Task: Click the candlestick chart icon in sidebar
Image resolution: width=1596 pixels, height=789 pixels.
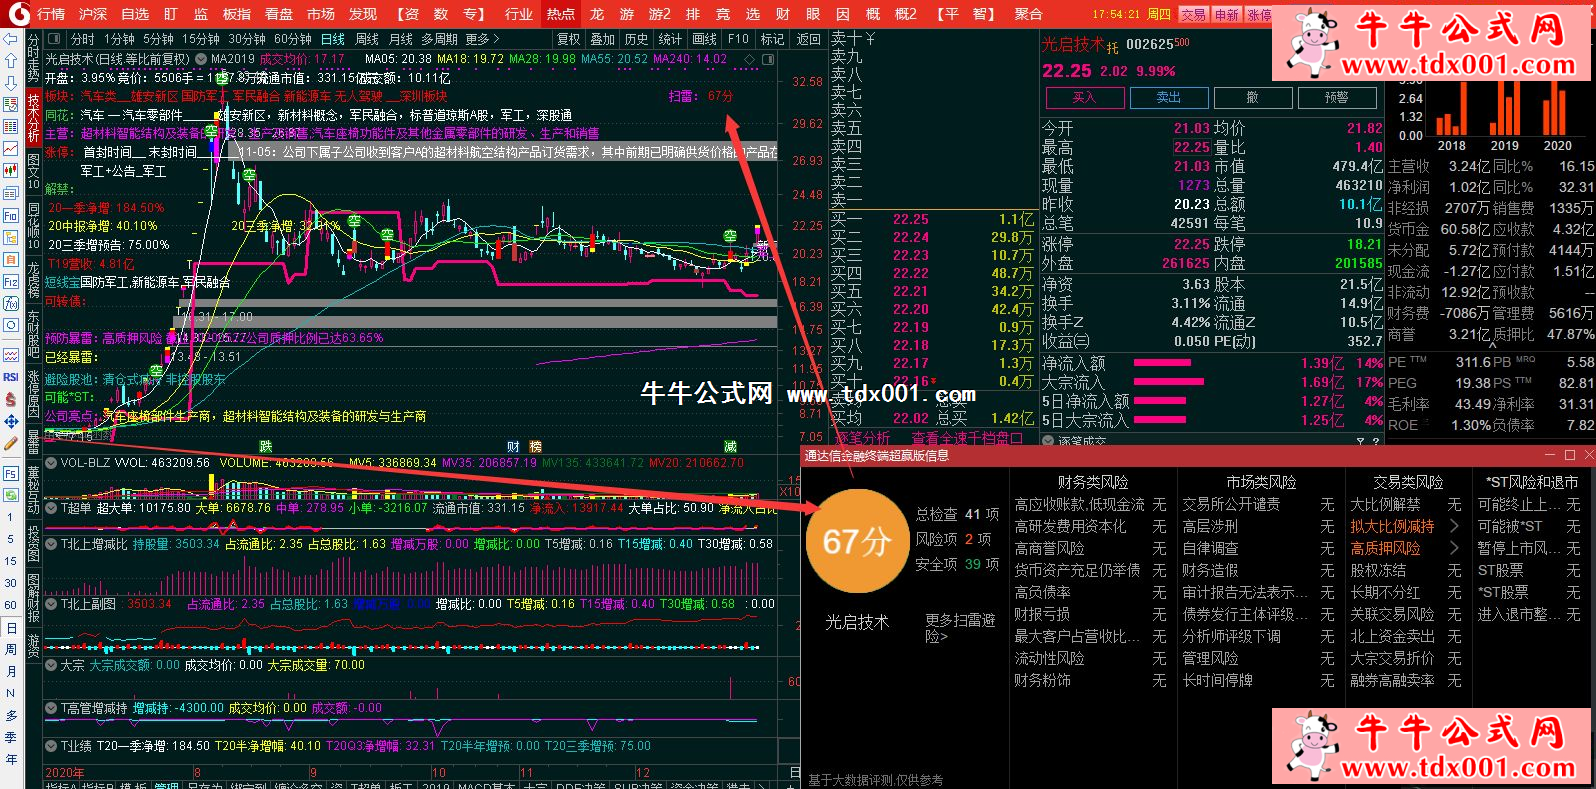Action: pyautogui.click(x=10, y=170)
